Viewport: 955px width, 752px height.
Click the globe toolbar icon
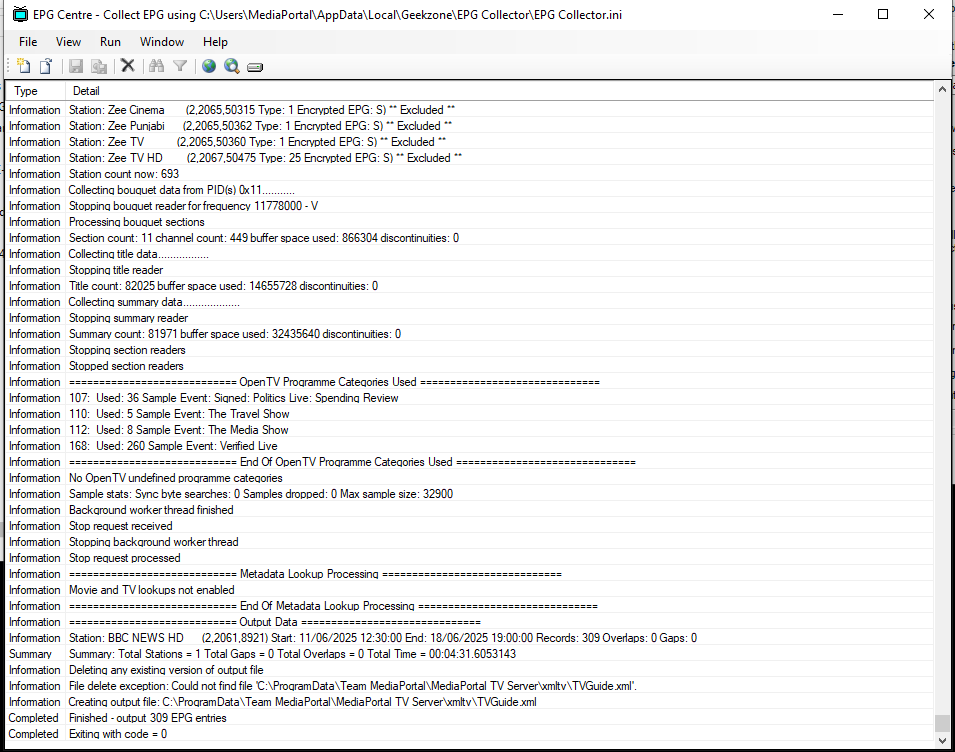[x=209, y=66]
